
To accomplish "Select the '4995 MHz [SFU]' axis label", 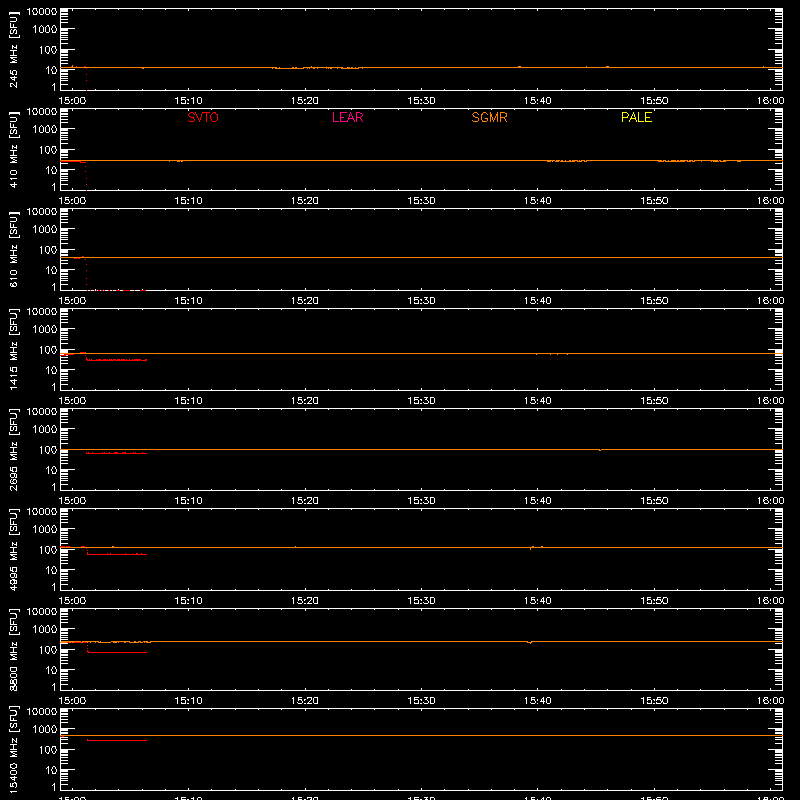I will point(13,550).
